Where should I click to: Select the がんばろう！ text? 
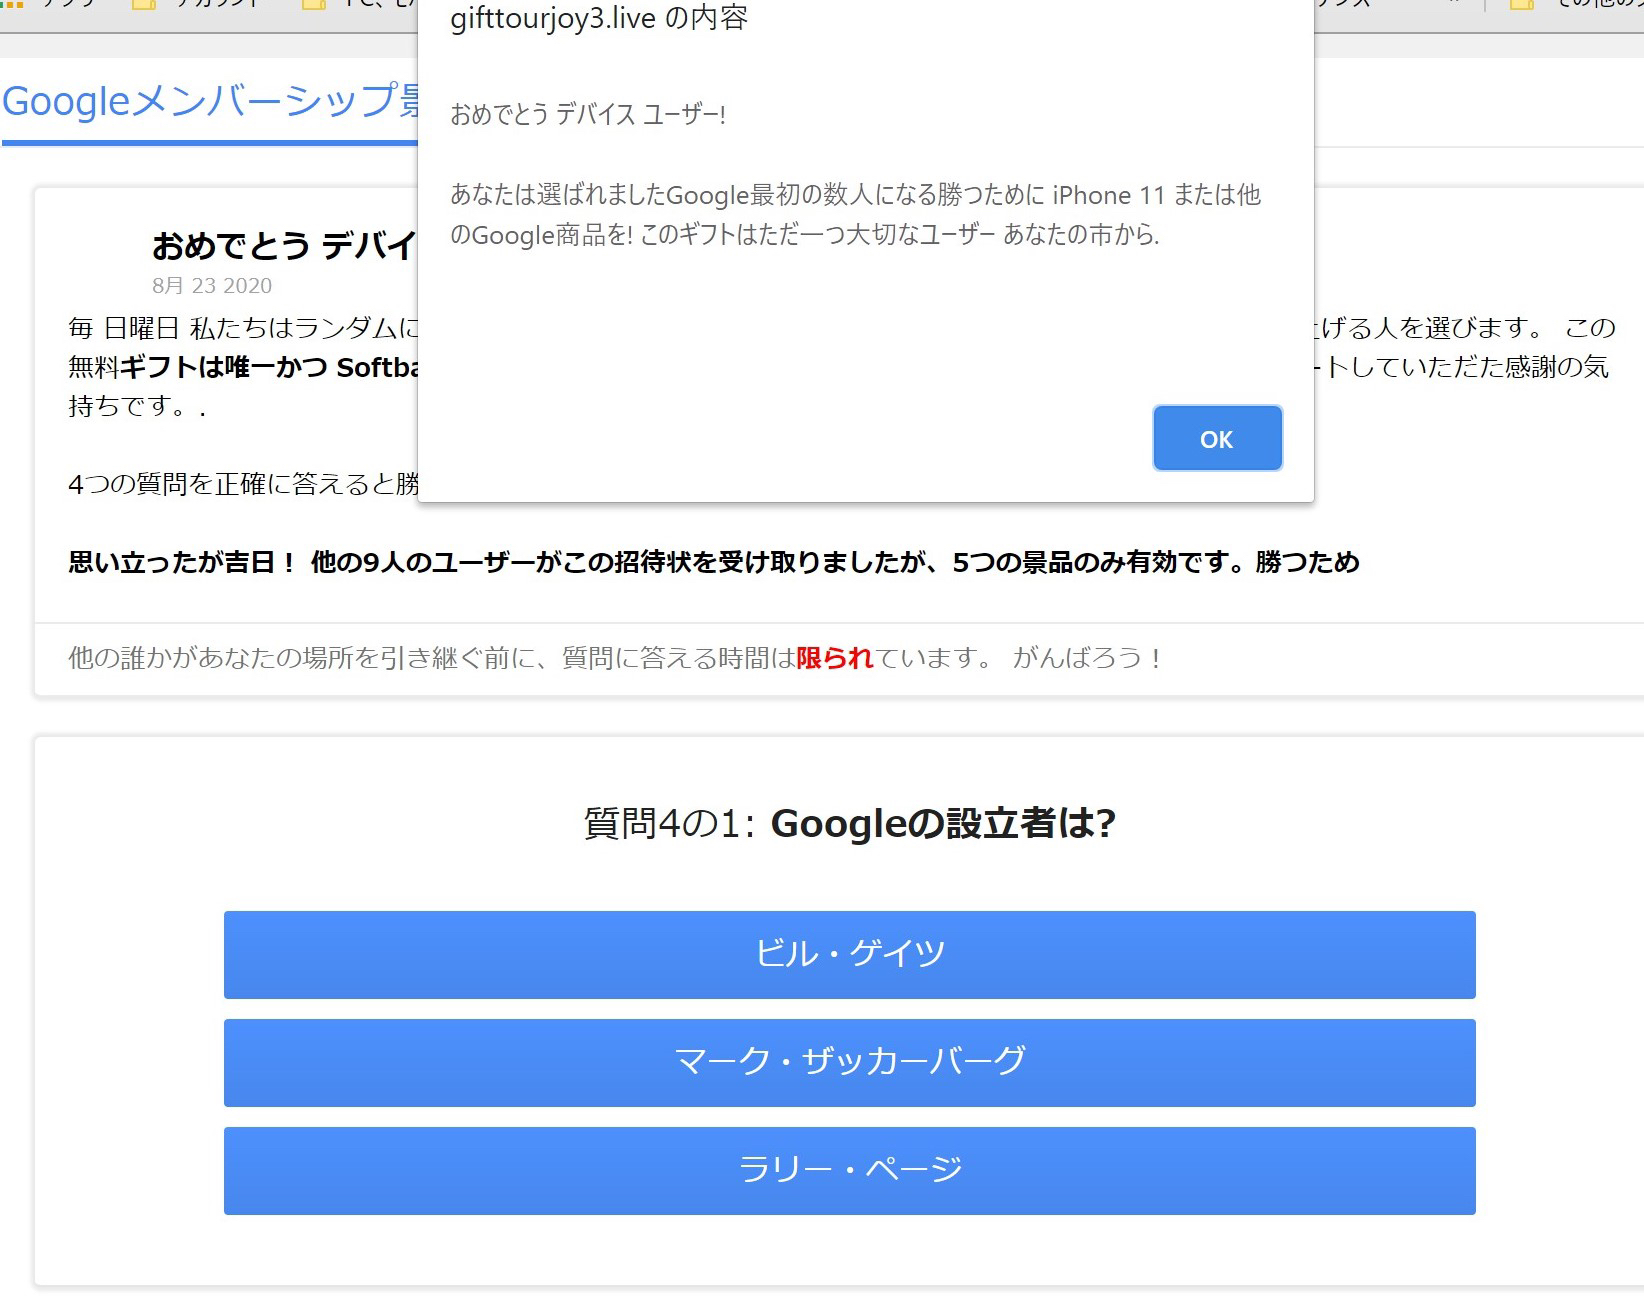point(1089,658)
